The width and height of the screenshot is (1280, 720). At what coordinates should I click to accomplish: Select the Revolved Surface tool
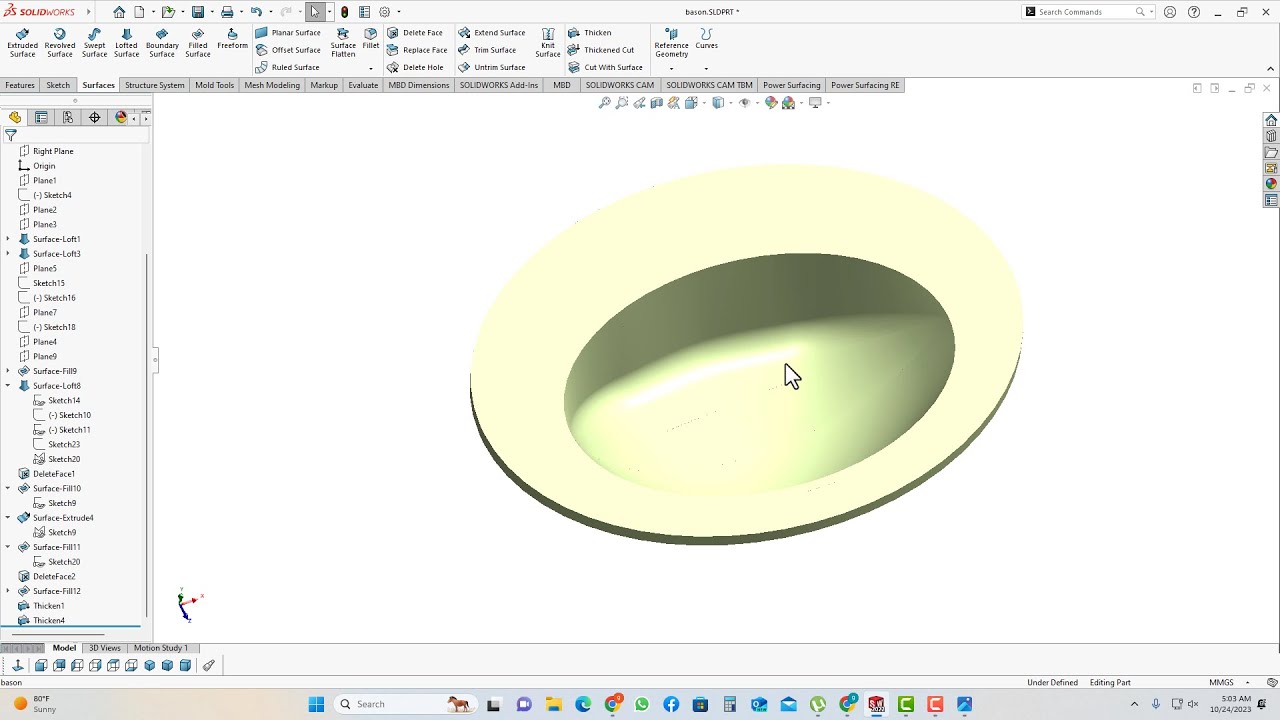click(x=59, y=43)
